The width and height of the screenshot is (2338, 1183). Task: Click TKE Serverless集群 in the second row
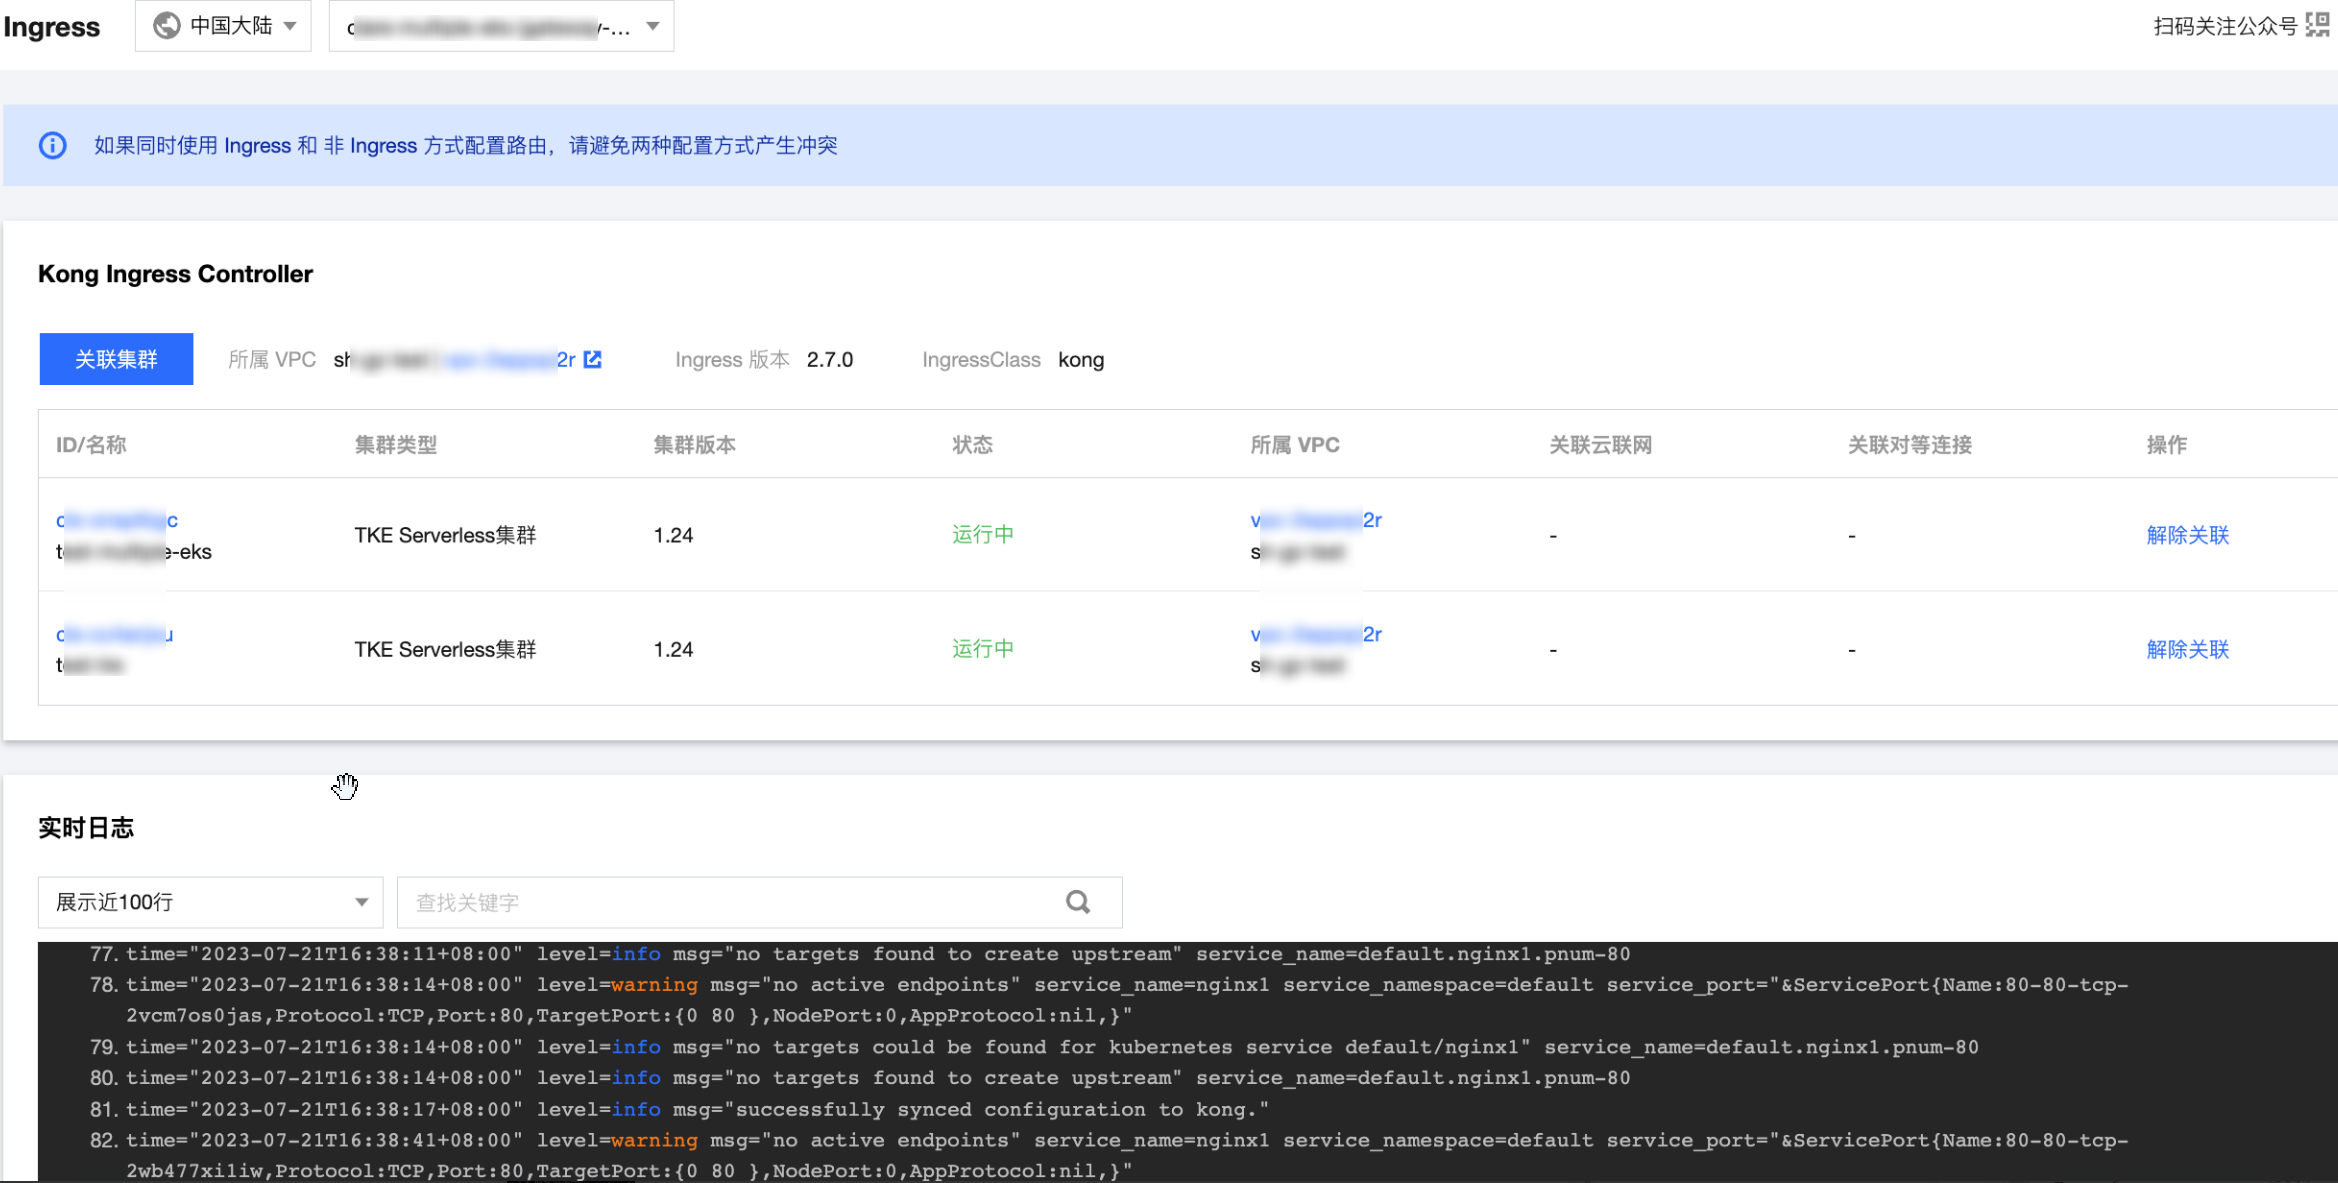(x=445, y=649)
